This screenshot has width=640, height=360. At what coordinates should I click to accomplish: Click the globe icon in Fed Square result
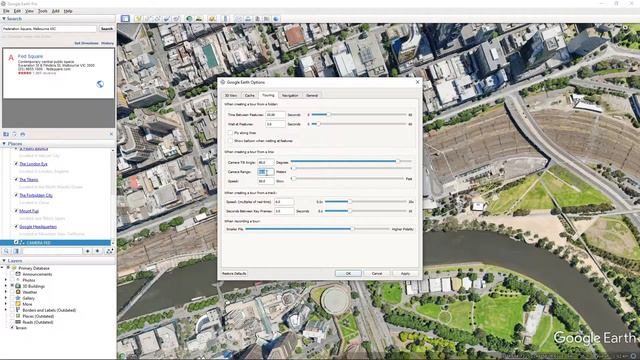click(100, 84)
